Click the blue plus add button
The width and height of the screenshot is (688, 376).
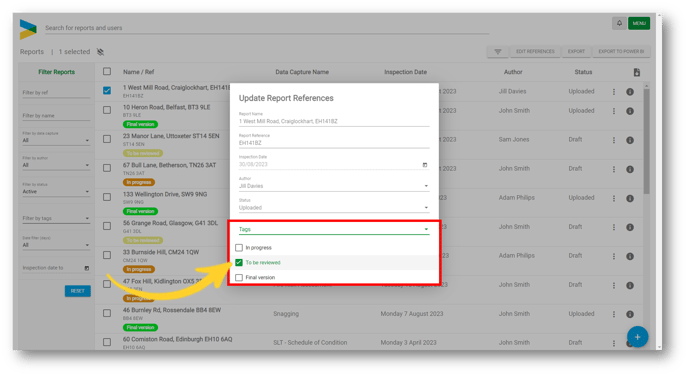pos(637,337)
